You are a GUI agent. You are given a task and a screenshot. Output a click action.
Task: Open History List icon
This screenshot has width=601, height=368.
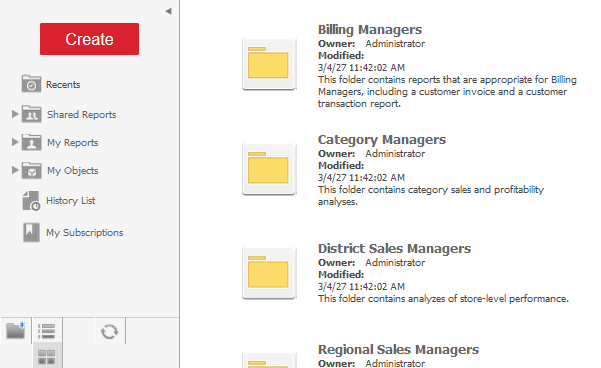click(31, 201)
